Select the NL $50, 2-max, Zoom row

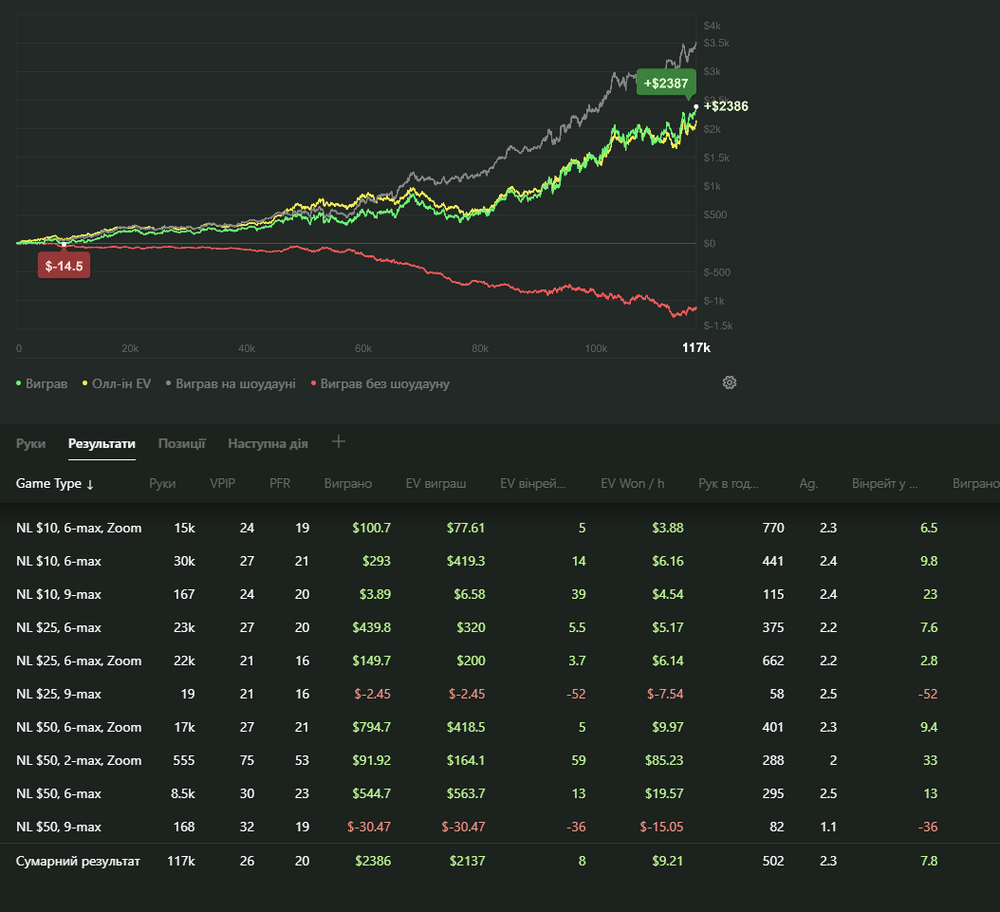click(x=79, y=761)
